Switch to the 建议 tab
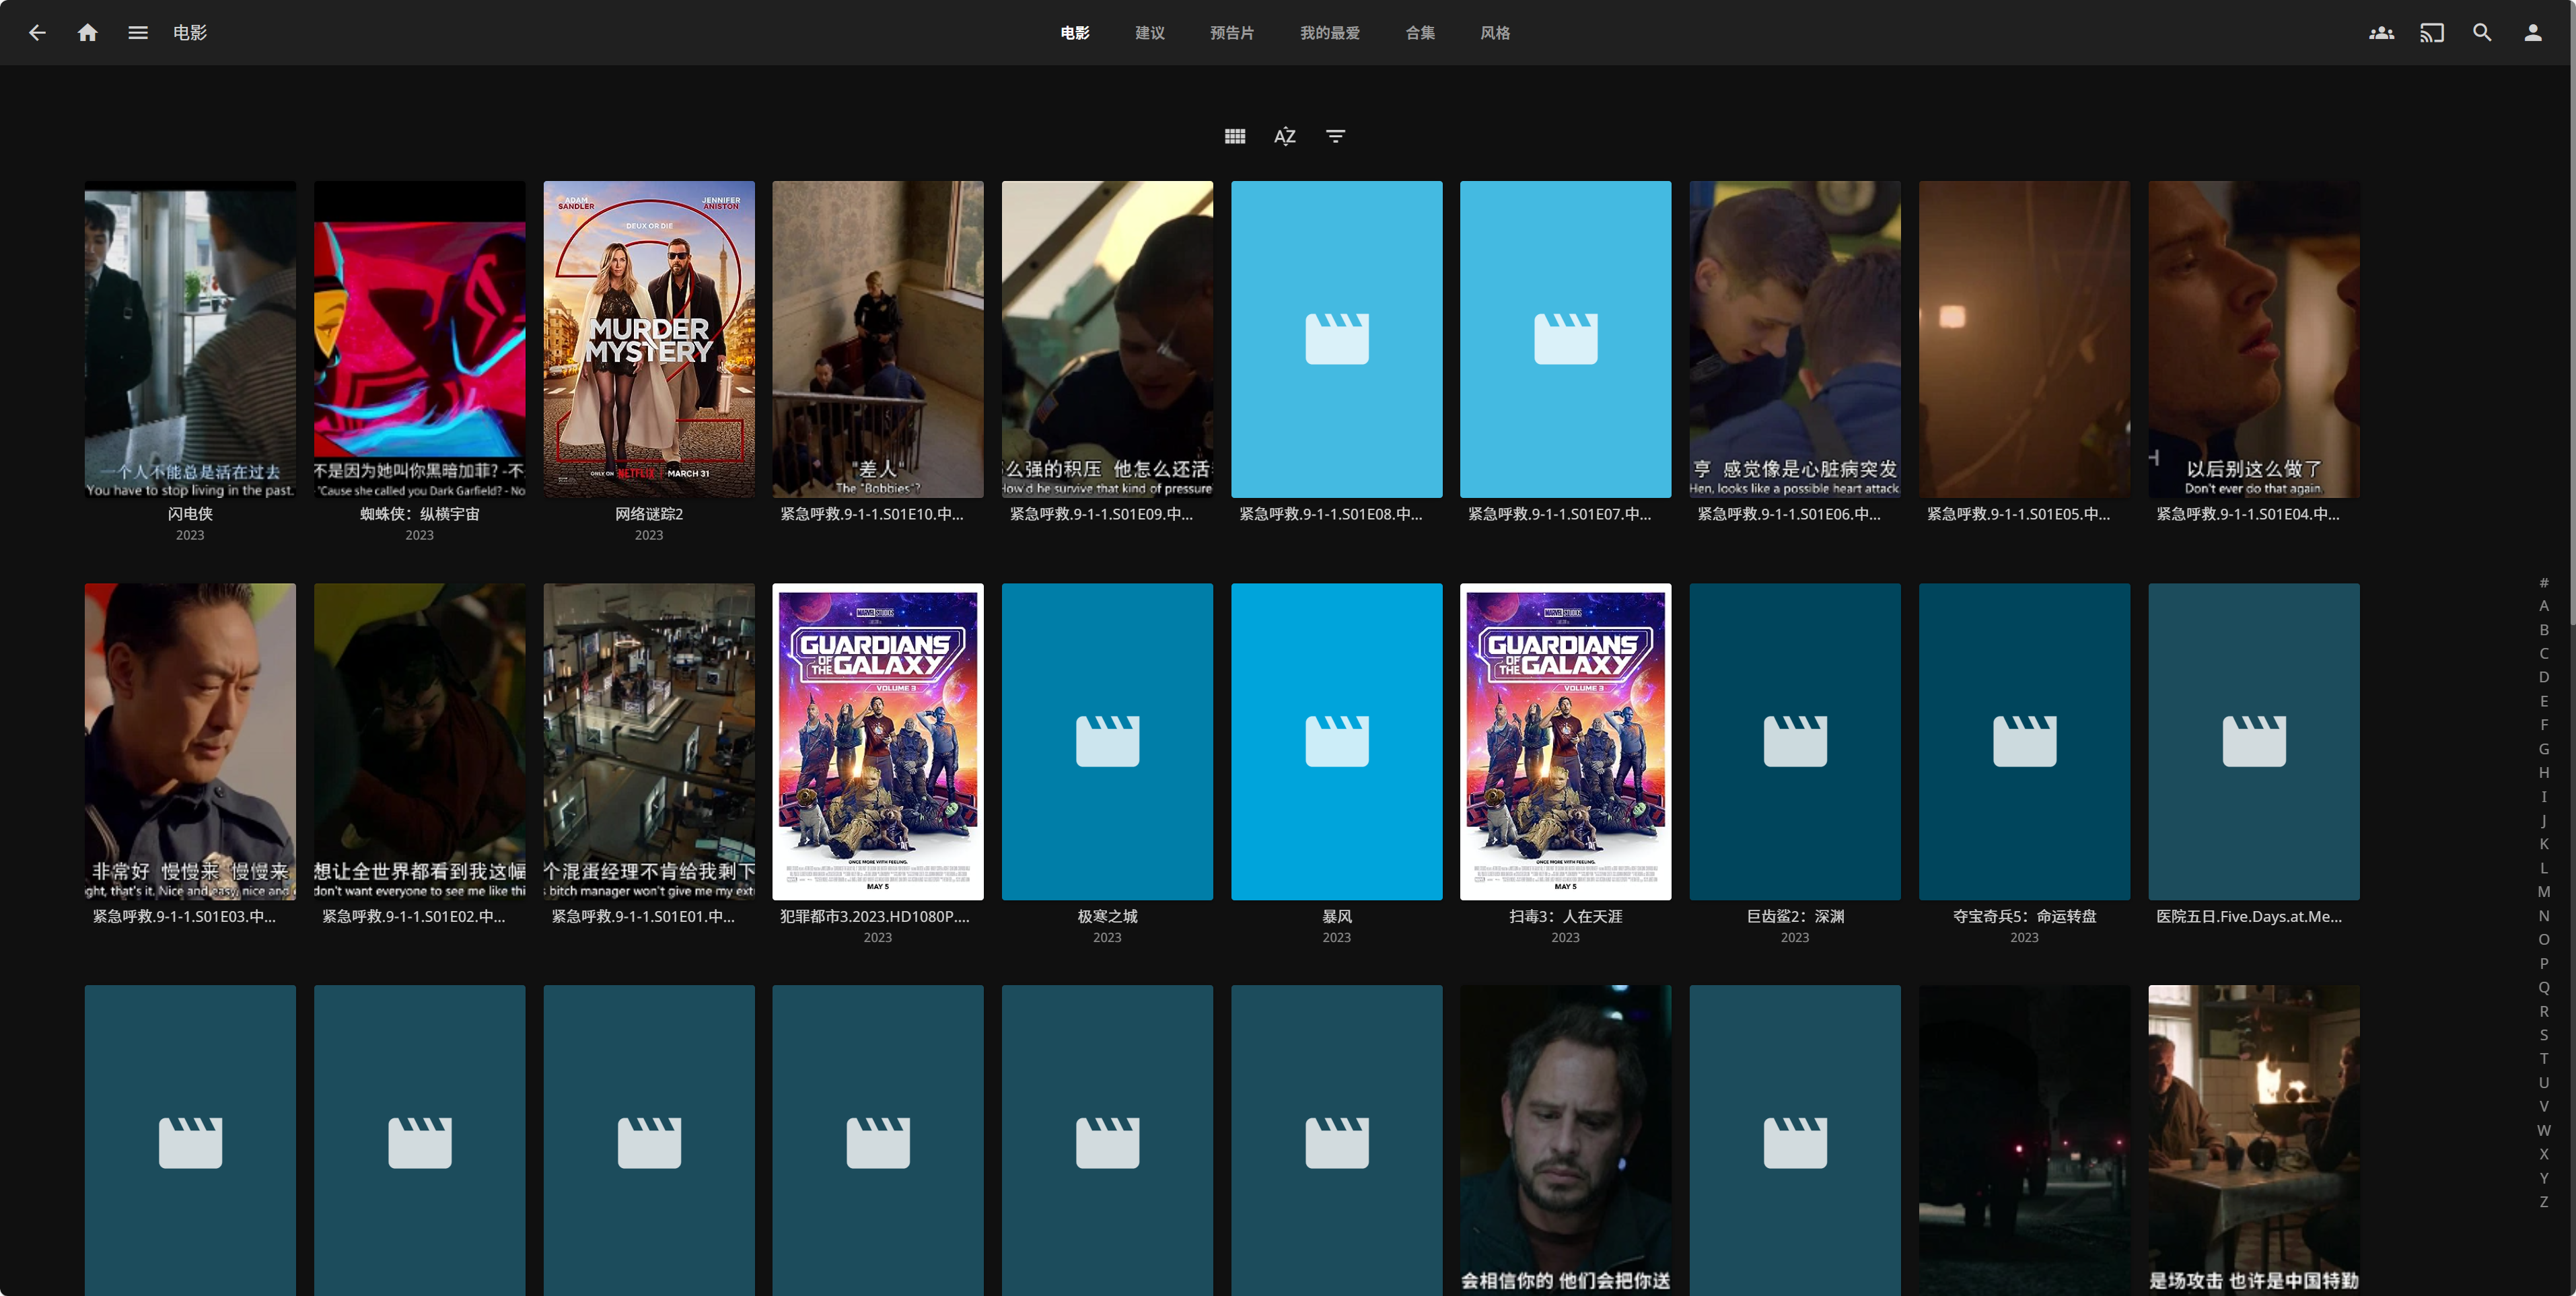This screenshot has height=1296, width=2576. [x=1150, y=33]
